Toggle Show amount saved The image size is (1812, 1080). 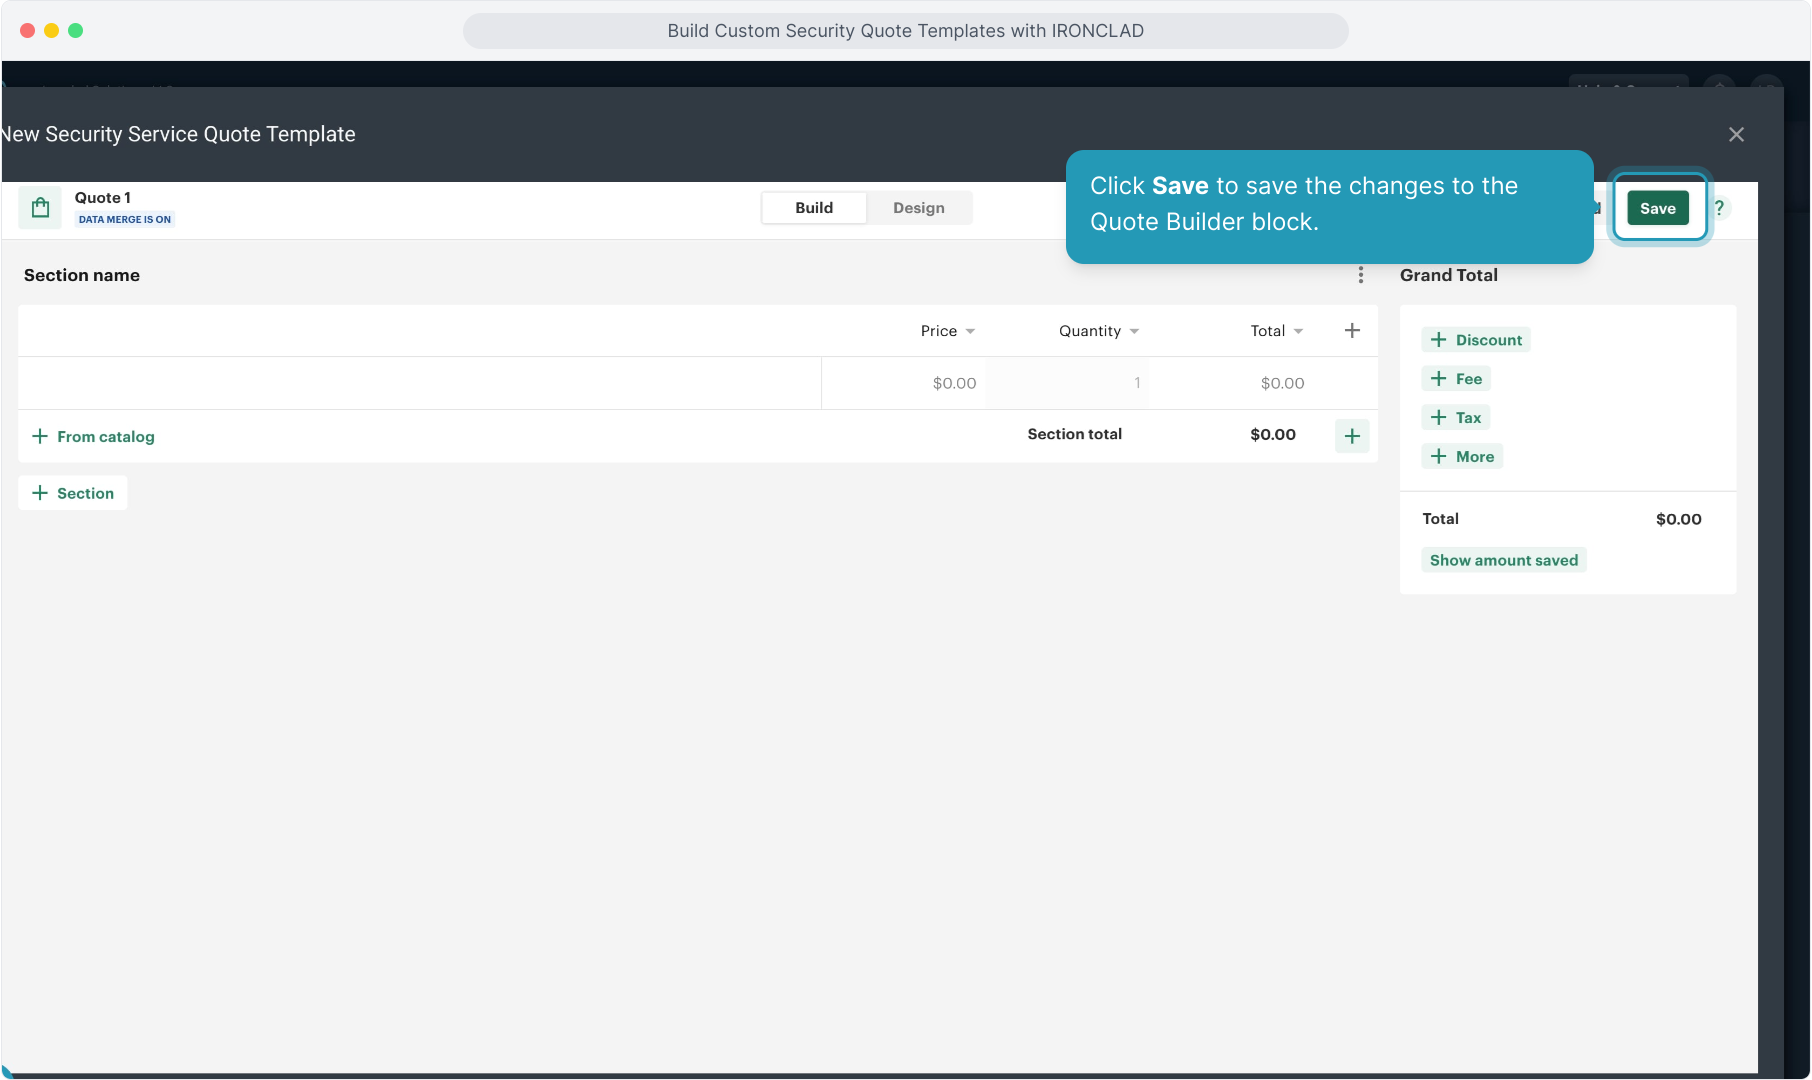click(x=1503, y=561)
